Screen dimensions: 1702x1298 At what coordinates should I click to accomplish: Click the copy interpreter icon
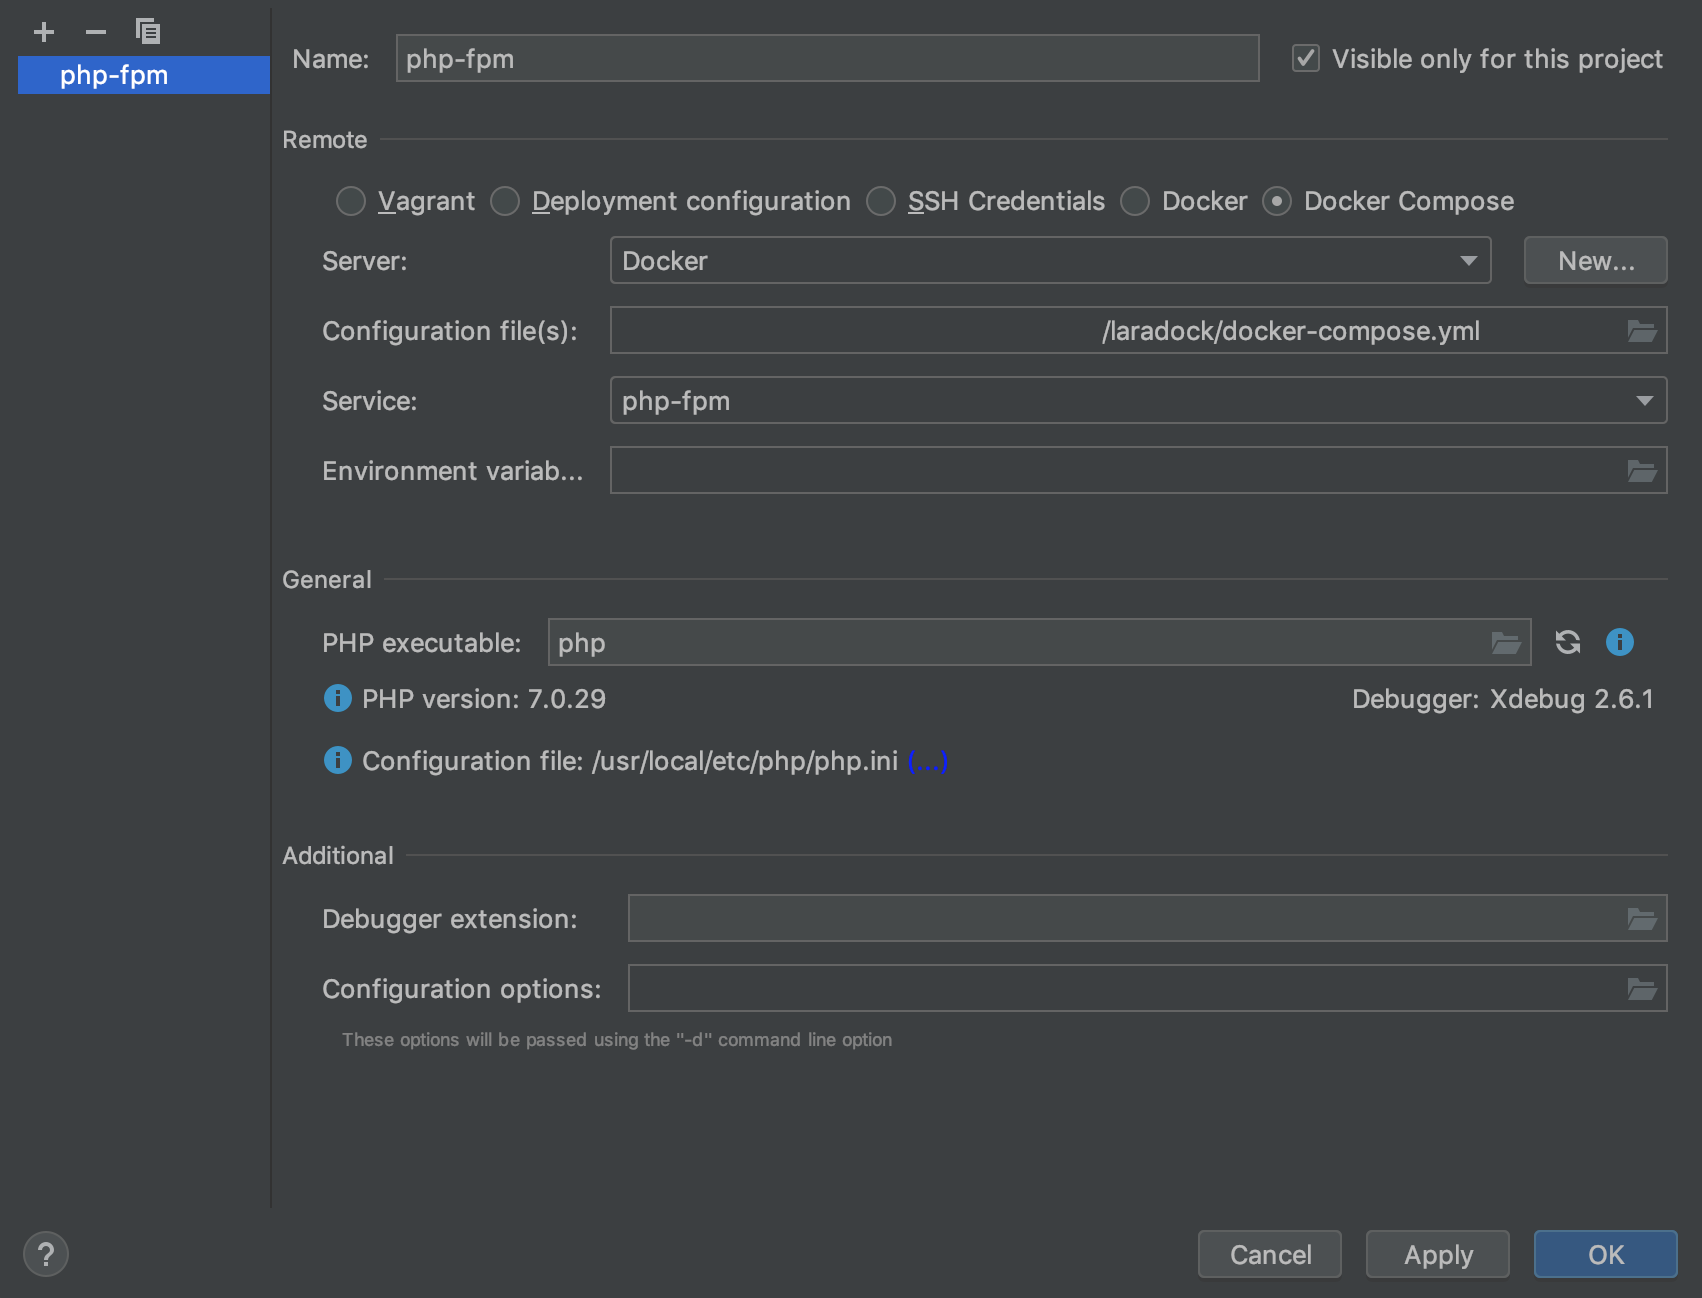(148, 32)
